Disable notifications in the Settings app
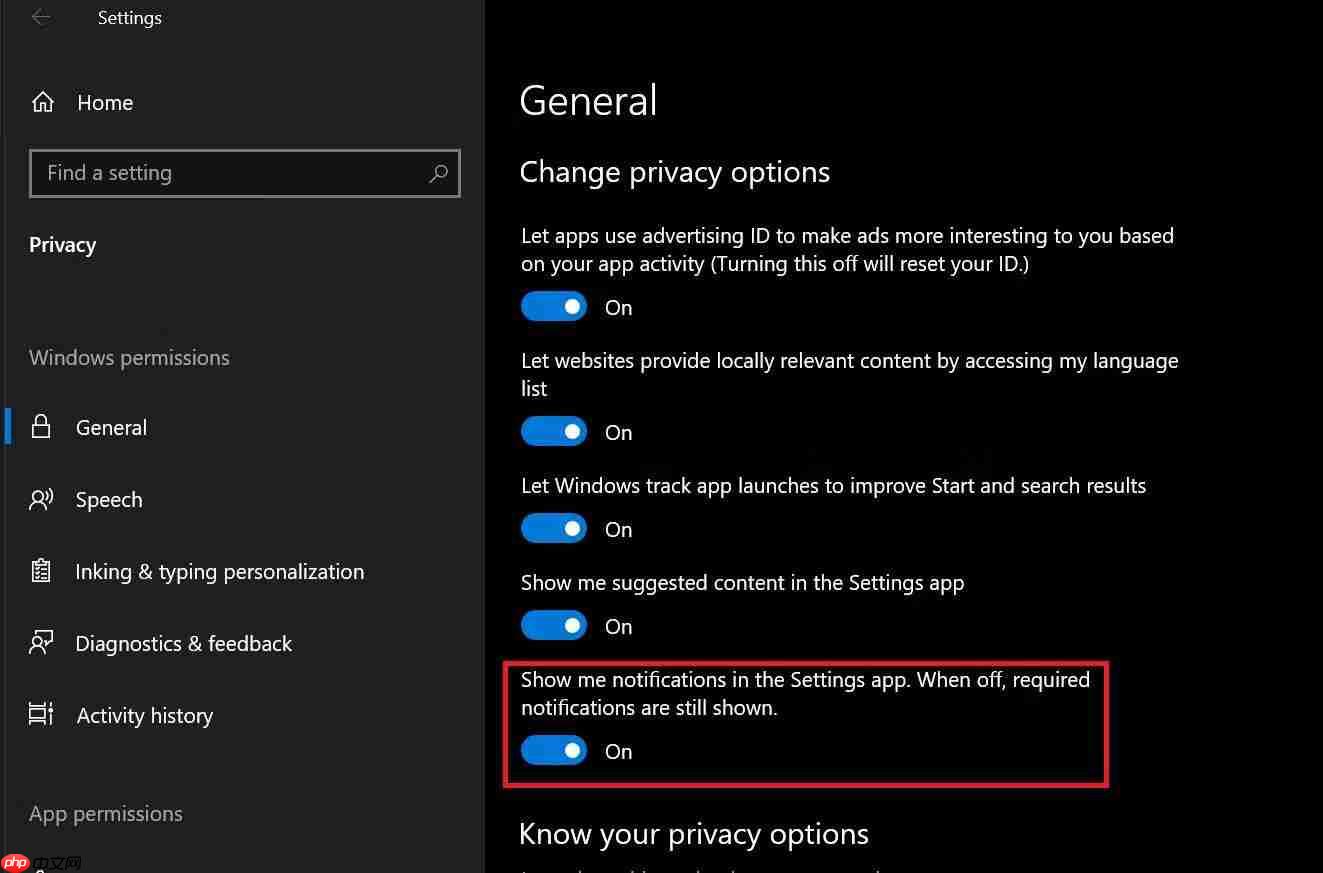 click(553, 750)
